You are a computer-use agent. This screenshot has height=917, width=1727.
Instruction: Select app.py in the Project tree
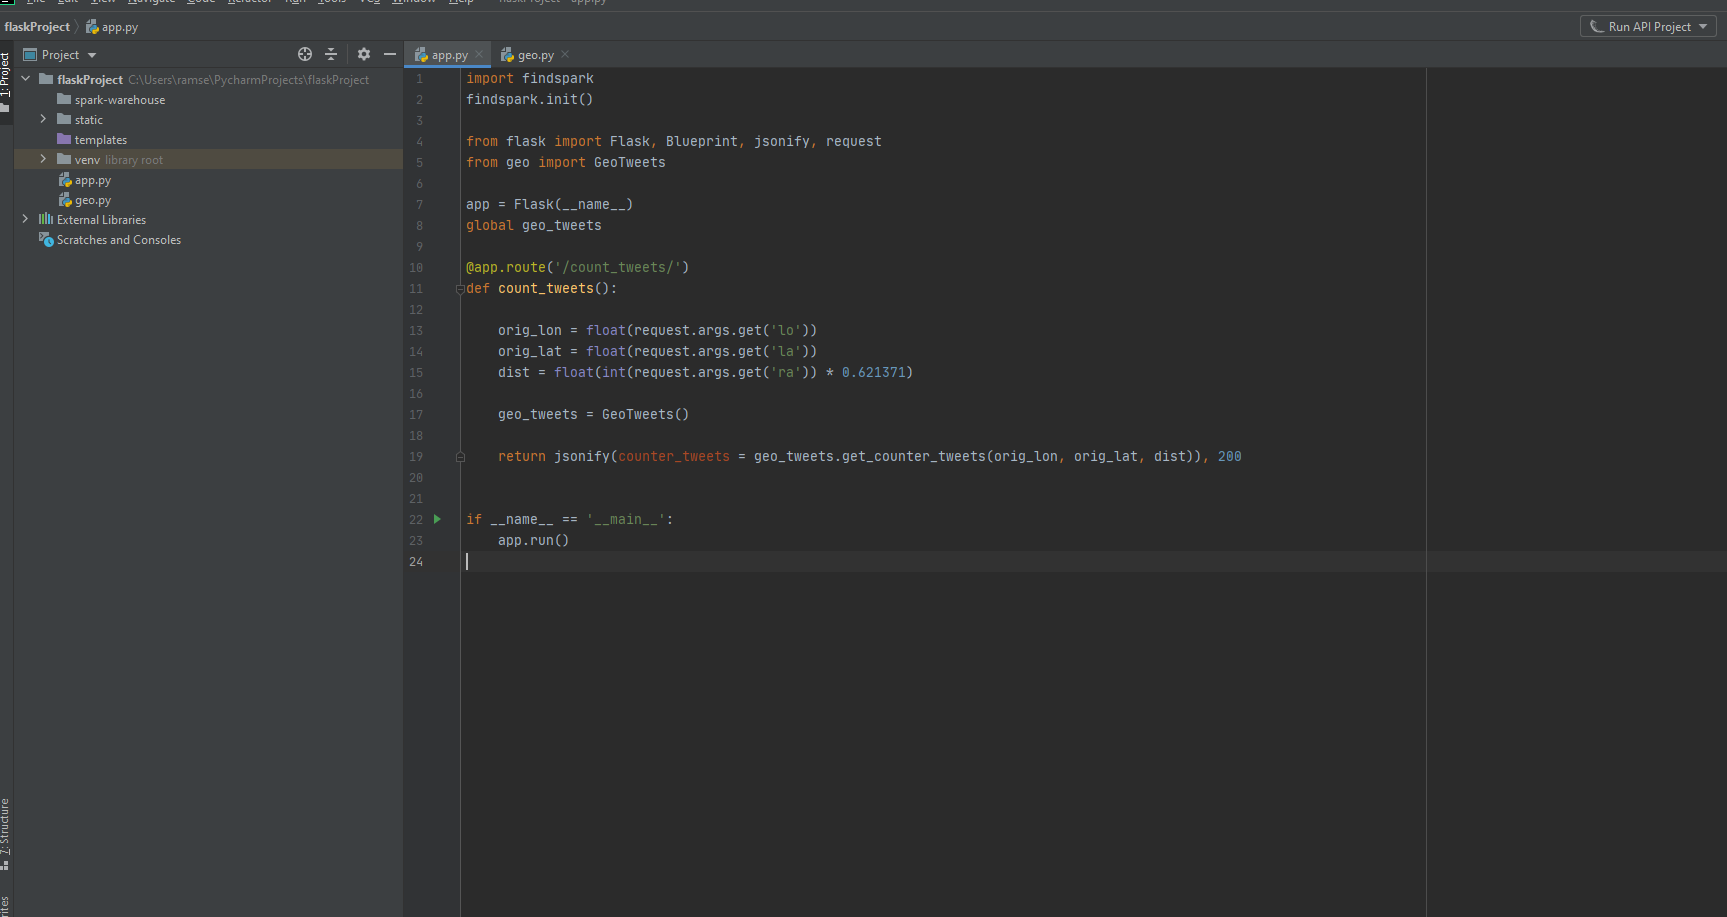tap(208, 180)
